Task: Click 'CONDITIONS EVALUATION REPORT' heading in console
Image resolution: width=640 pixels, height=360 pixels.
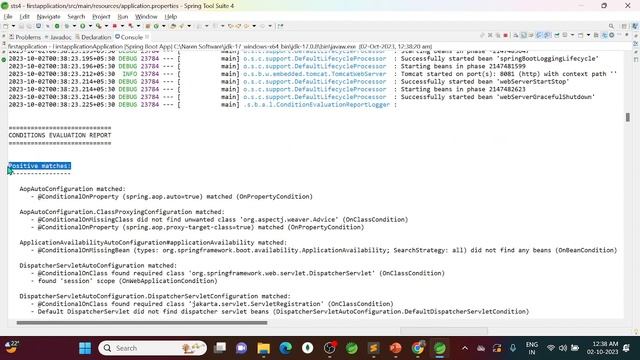Action: [x=60, y=135]
